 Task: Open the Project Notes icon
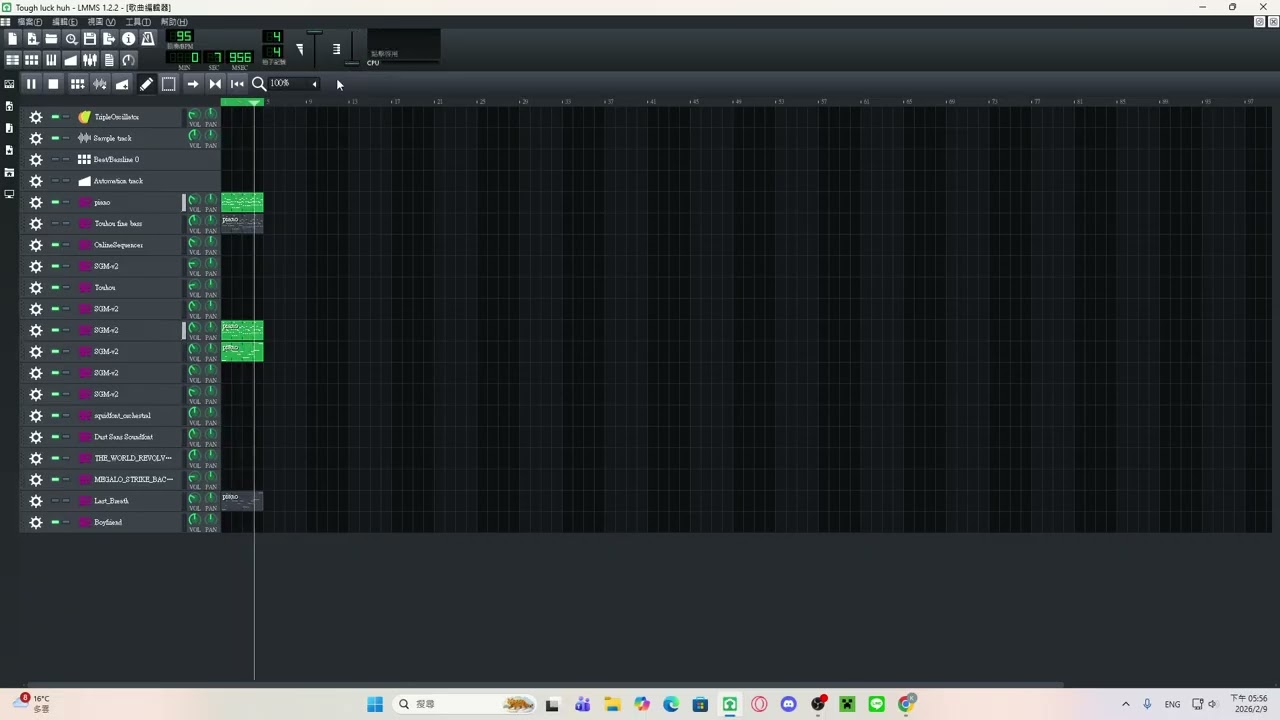pyautogui.click(x=109, y=60)
